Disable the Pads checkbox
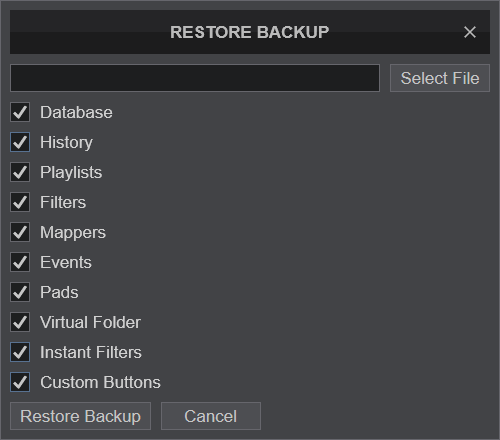500x440 pixels. pyautogui.click(x=20, y=292)
